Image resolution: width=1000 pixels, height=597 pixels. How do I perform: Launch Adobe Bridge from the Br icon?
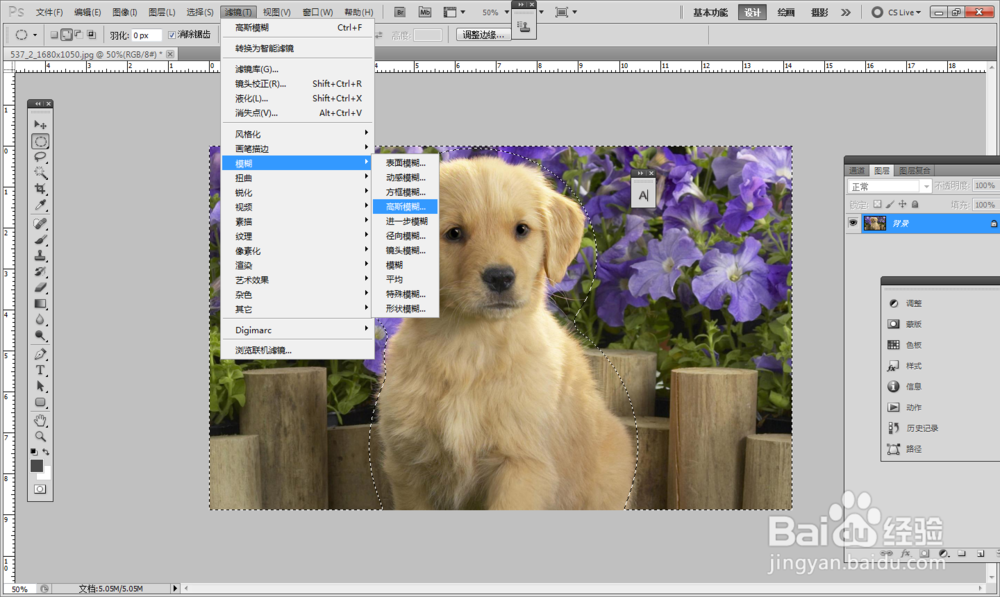(x=400, y=12)
